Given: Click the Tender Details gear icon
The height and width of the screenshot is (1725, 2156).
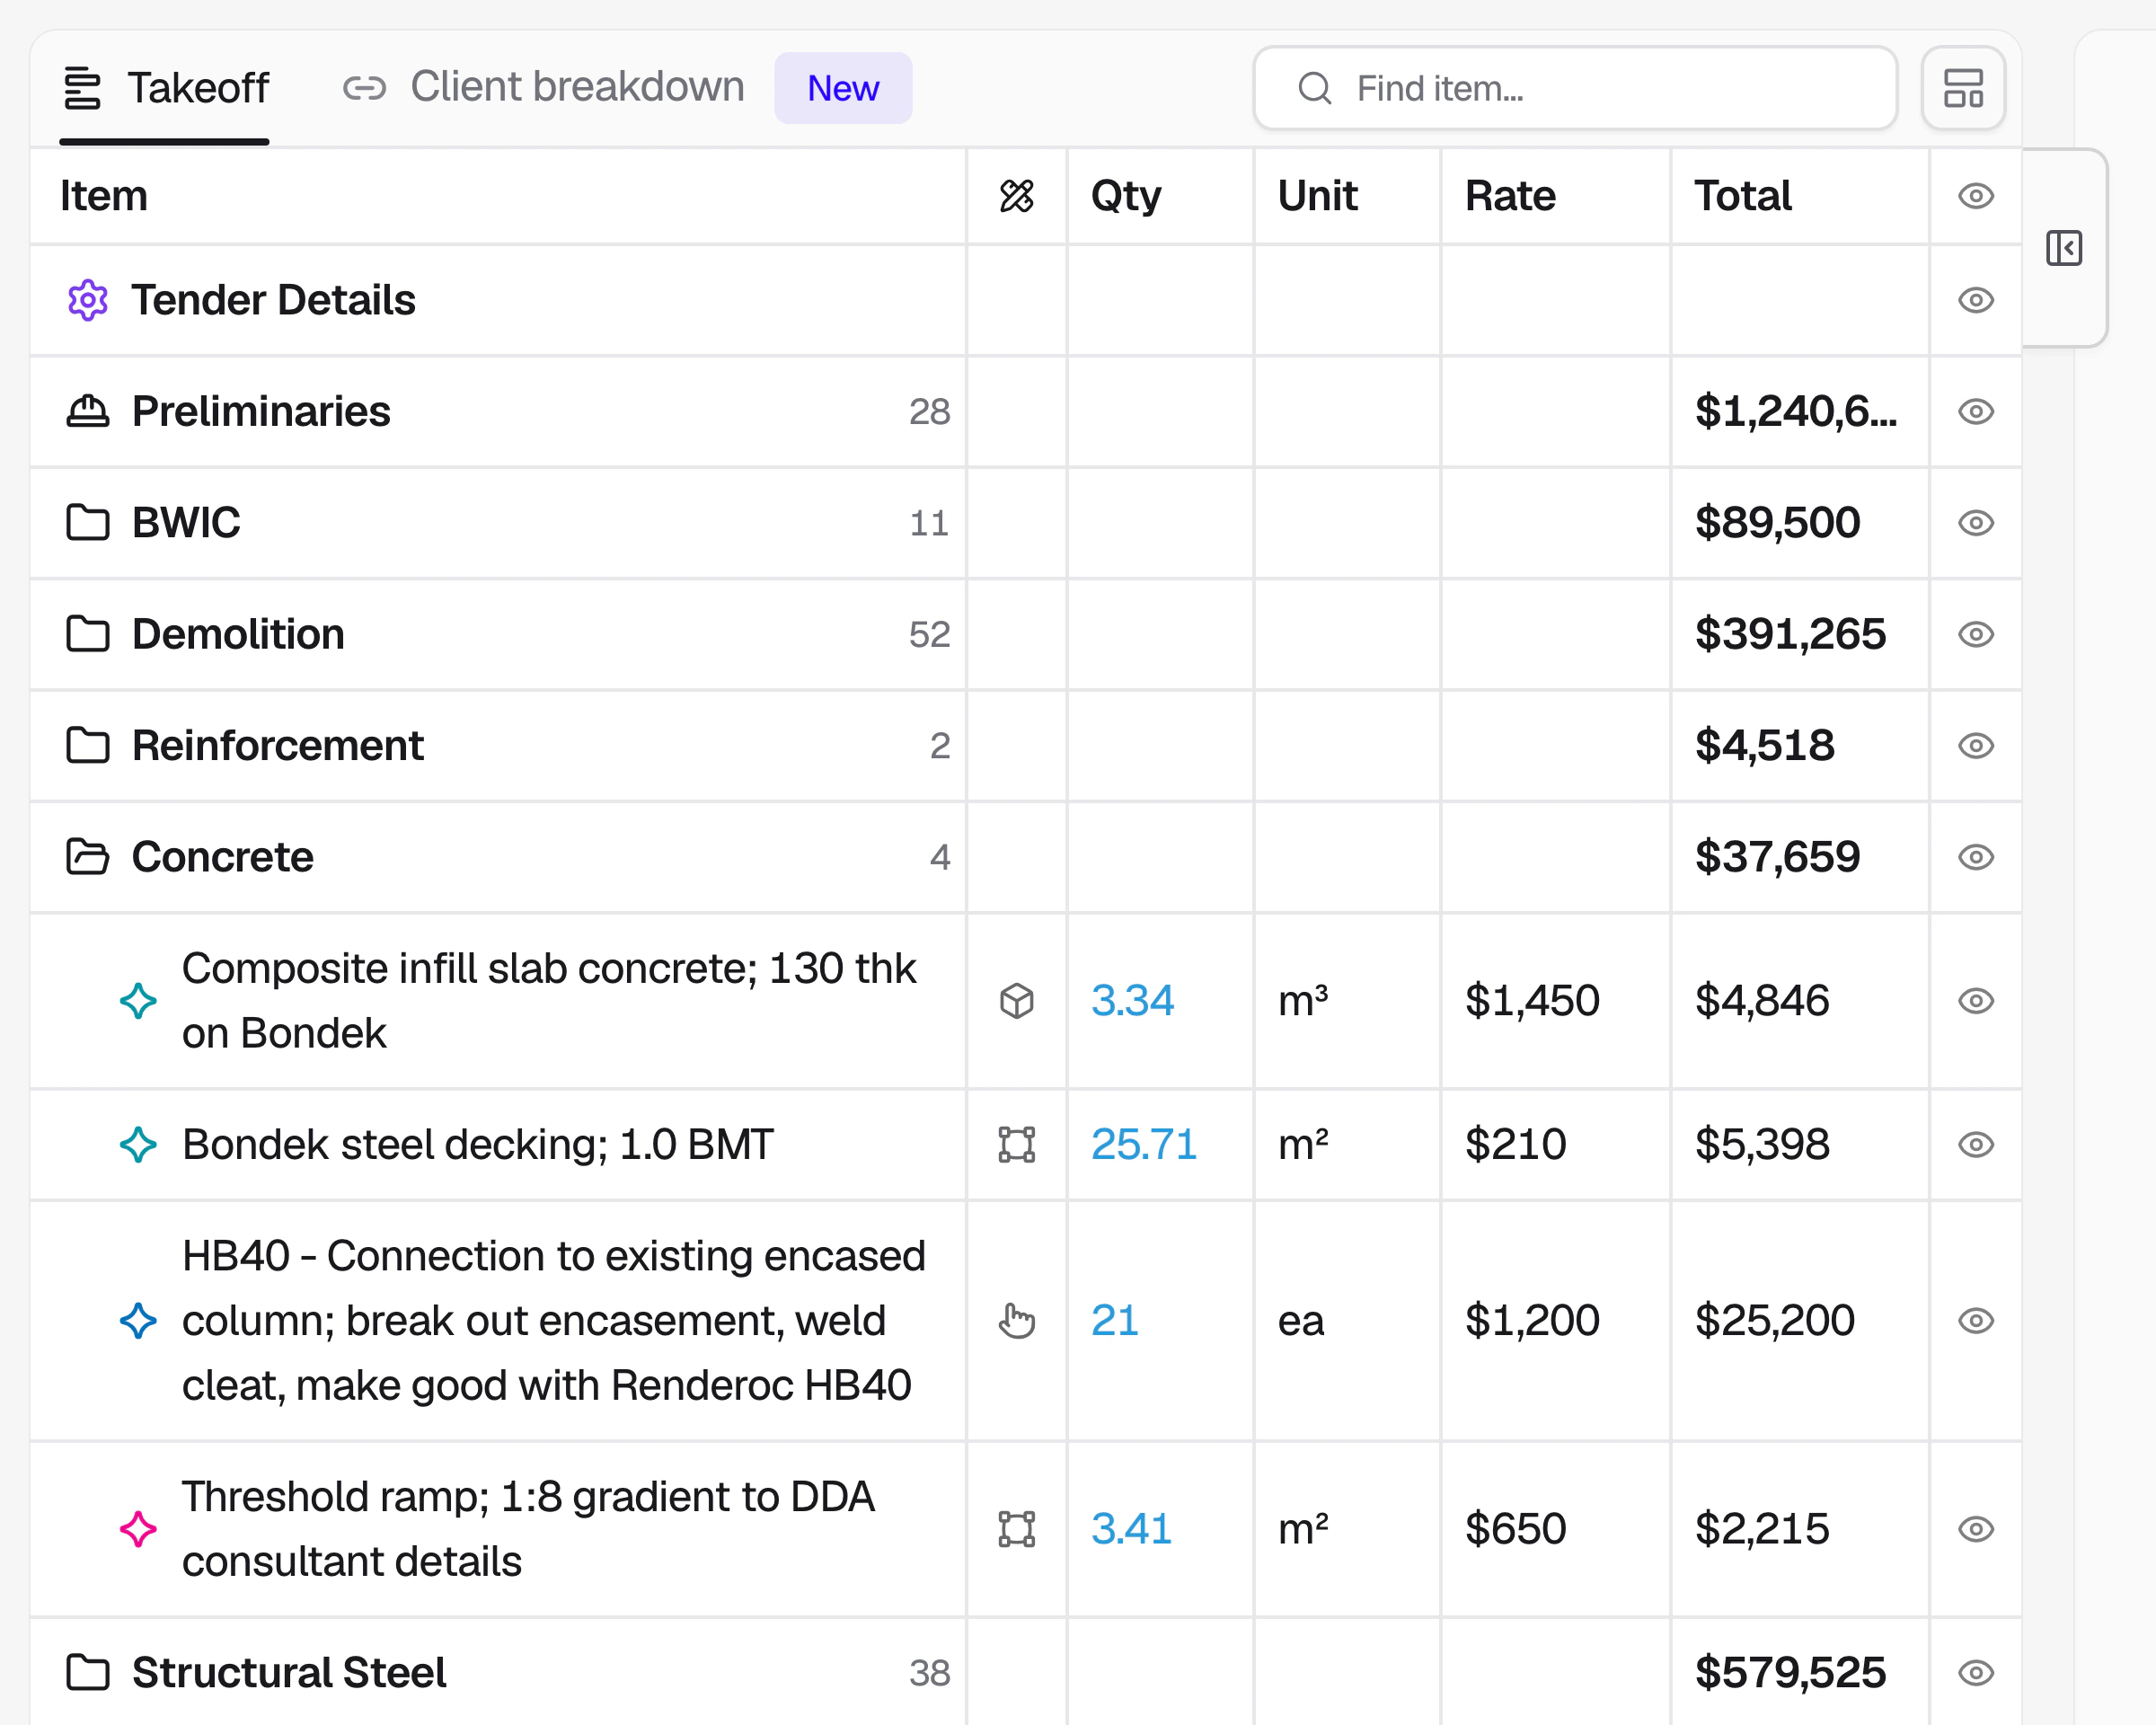Looking at the screenshot, I should tap(88, 300).
